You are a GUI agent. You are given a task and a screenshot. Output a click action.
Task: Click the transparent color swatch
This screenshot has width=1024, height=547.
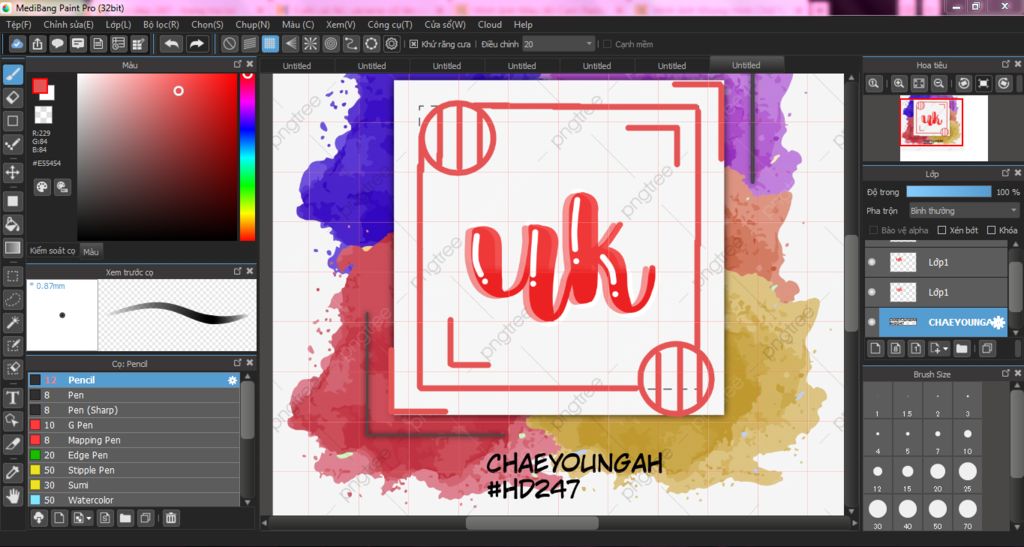click(x=43, y=115)
